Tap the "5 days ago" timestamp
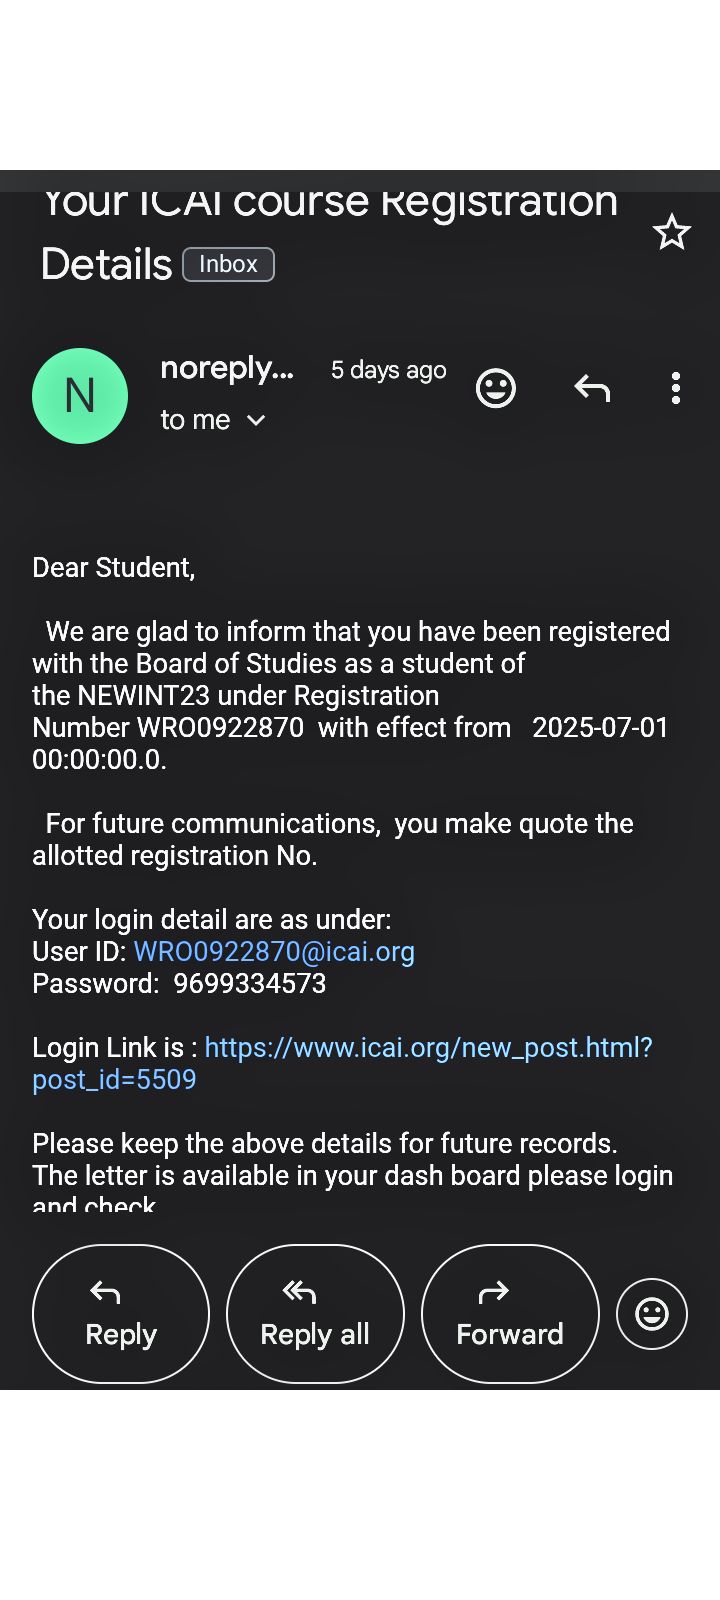Image resolution: width=720 pixels, height=1600 pixels. coord(388,370)
